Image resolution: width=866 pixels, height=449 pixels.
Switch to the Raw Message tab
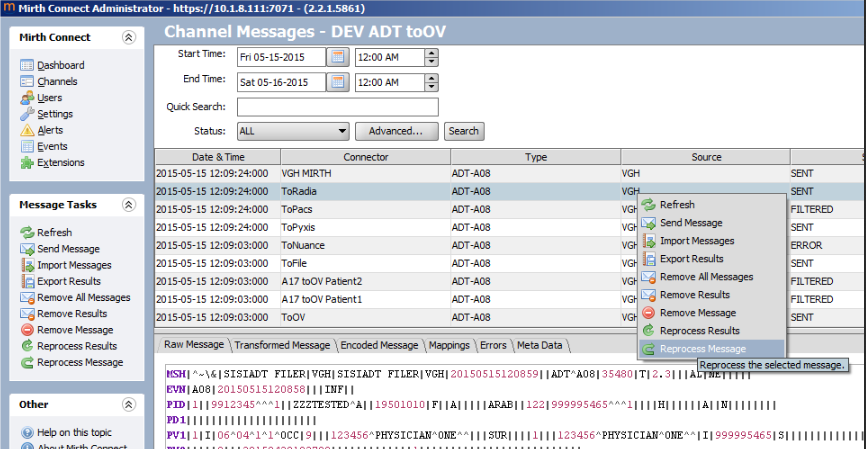(193, 345)
